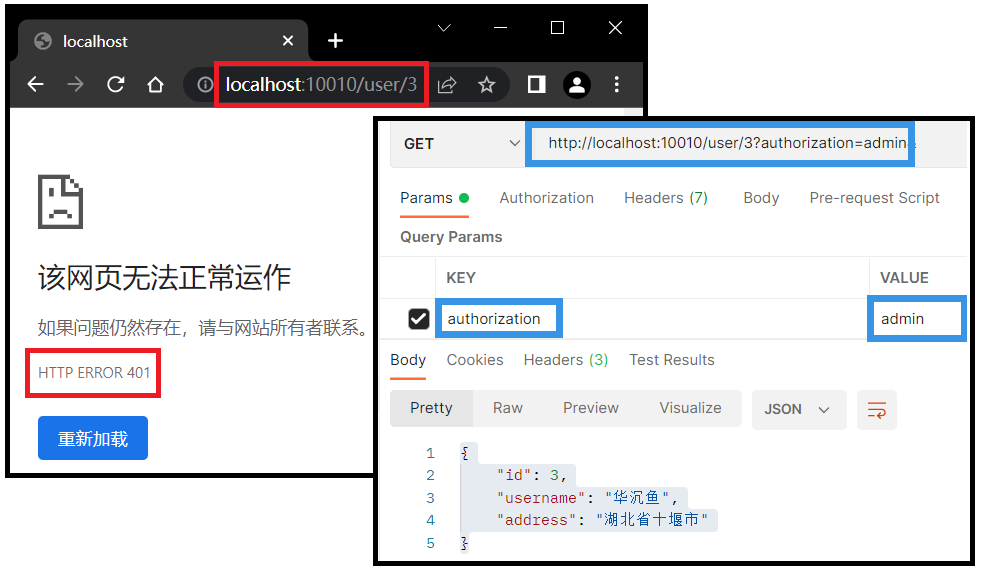Click the blue 重新加载 reload button
Screen dimensions: 981x571
[x=93, y=438]
